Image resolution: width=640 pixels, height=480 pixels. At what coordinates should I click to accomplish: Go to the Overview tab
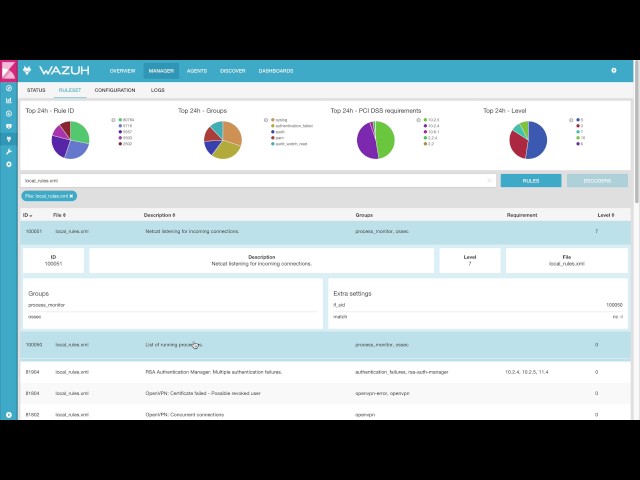pyautogui.click(x=122, y=71)
